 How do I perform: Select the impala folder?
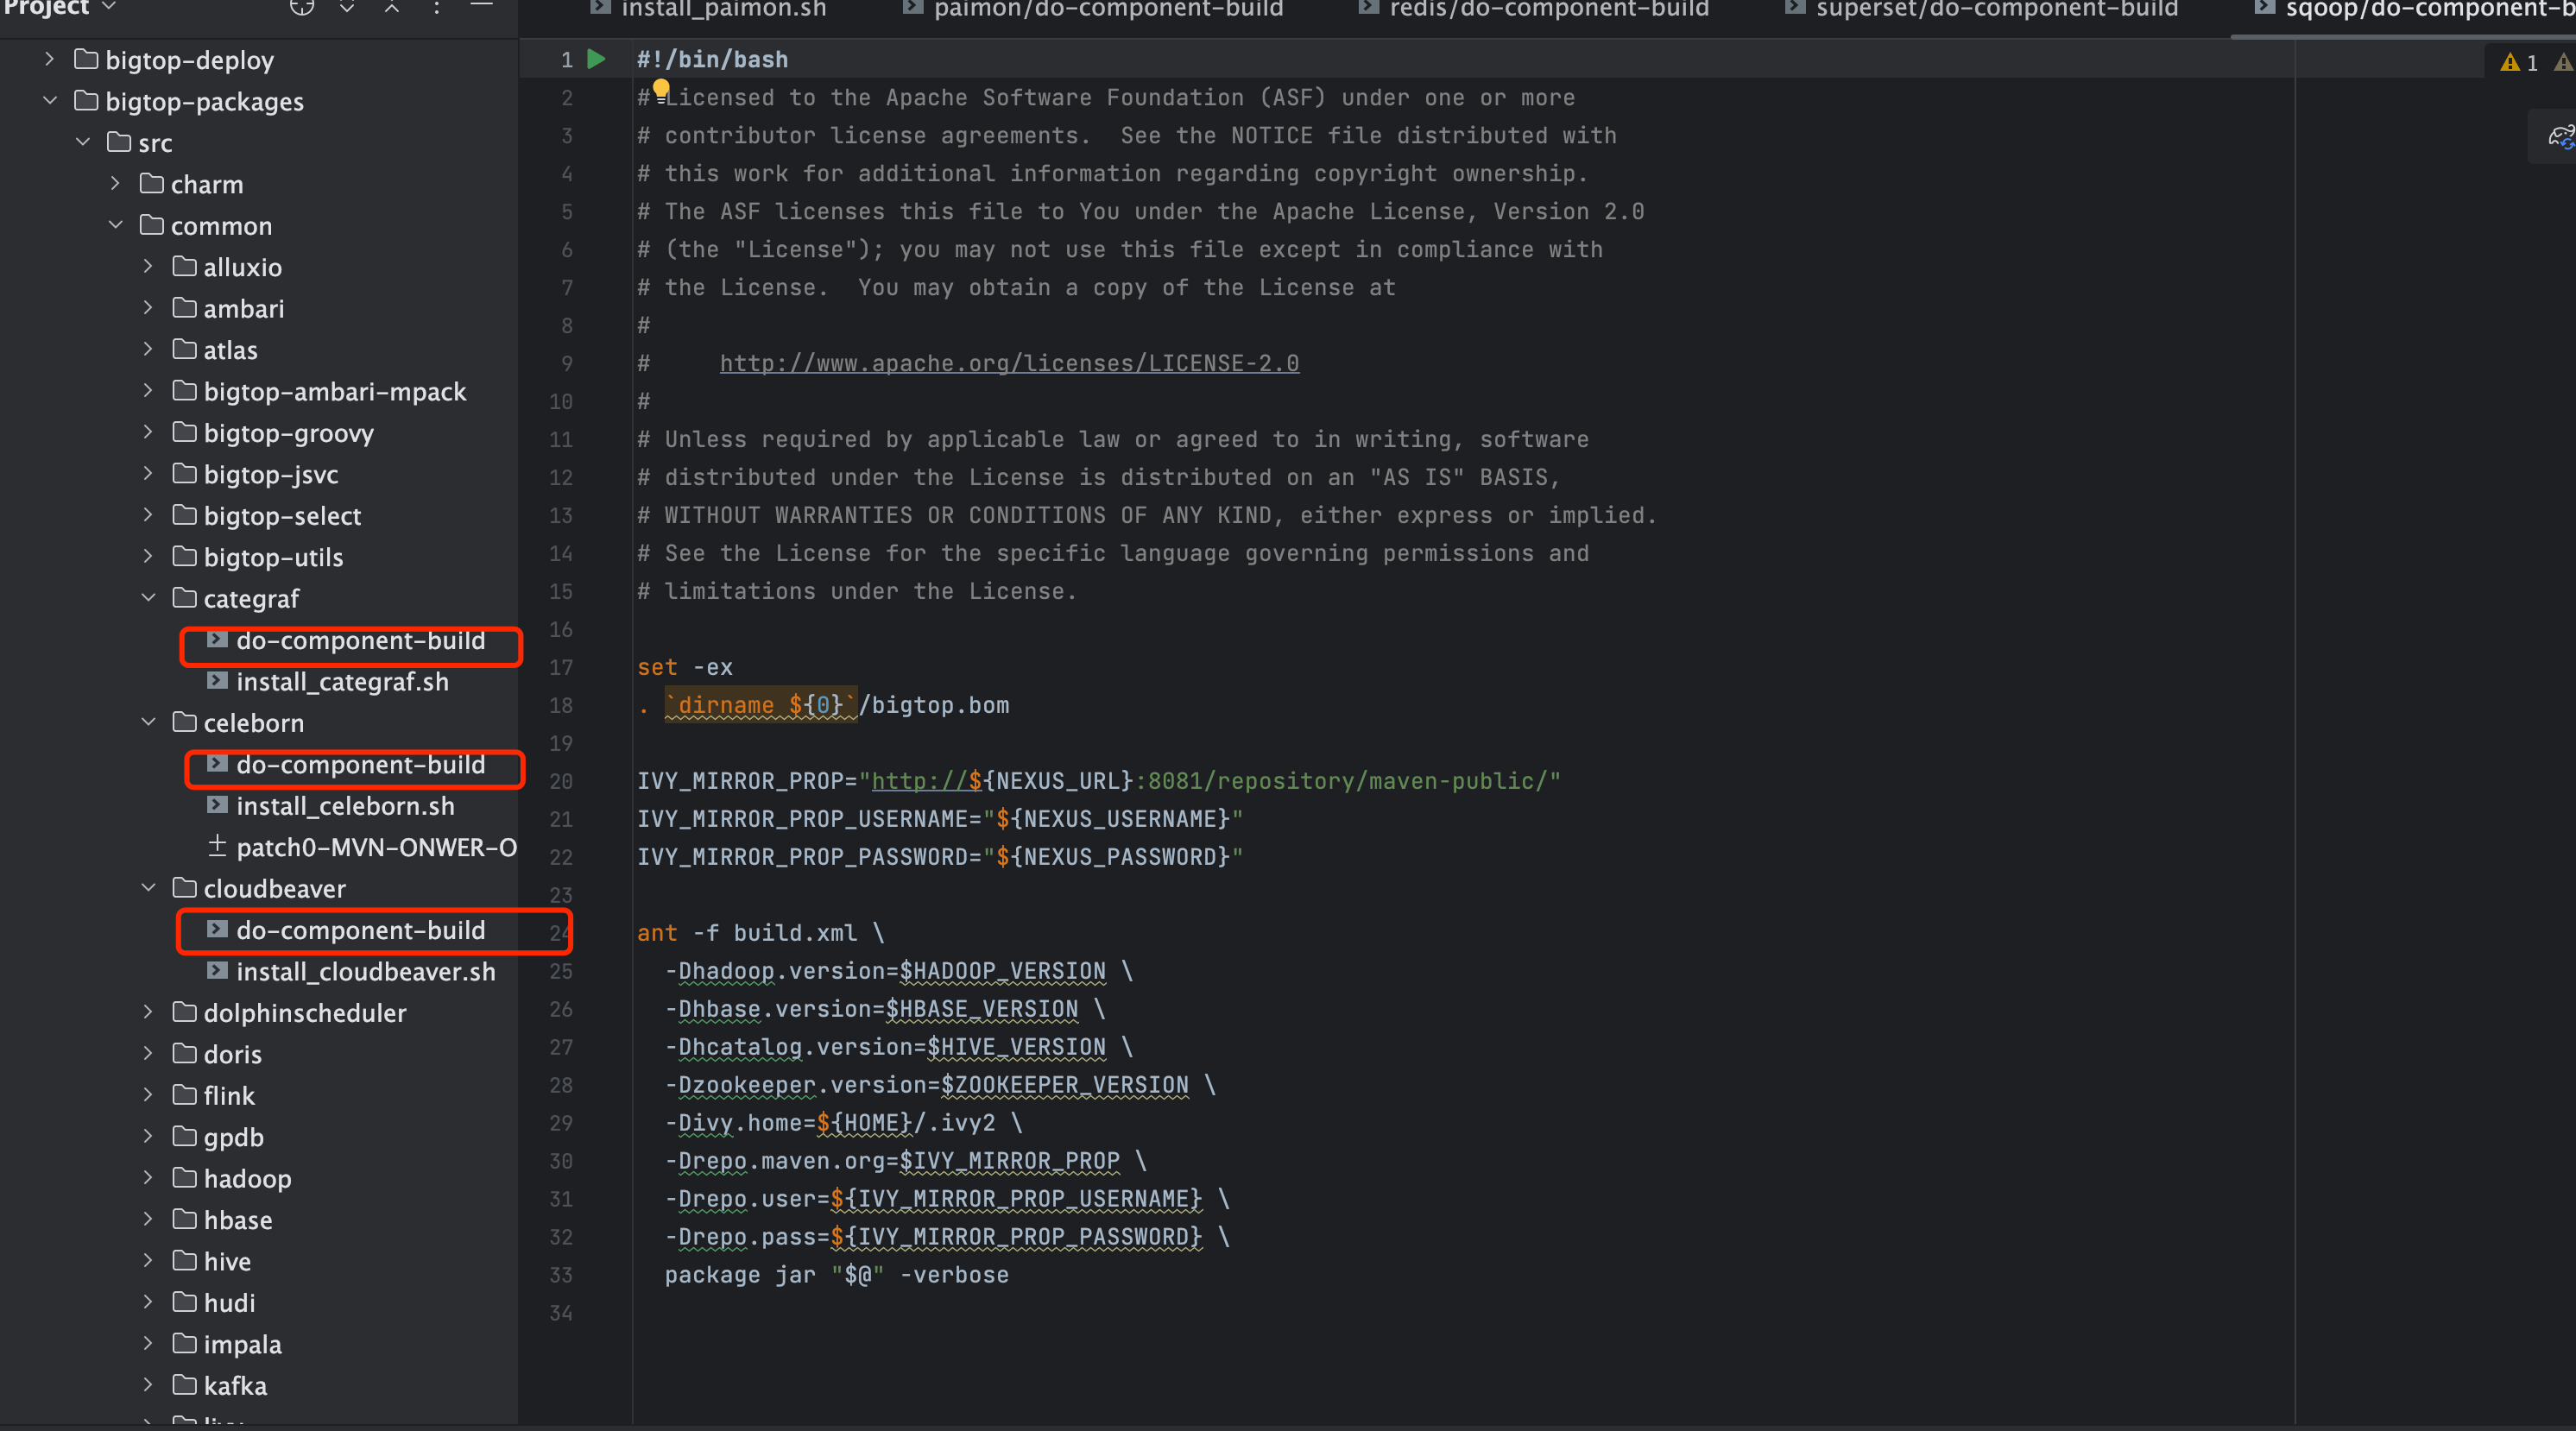point(242,1344)
